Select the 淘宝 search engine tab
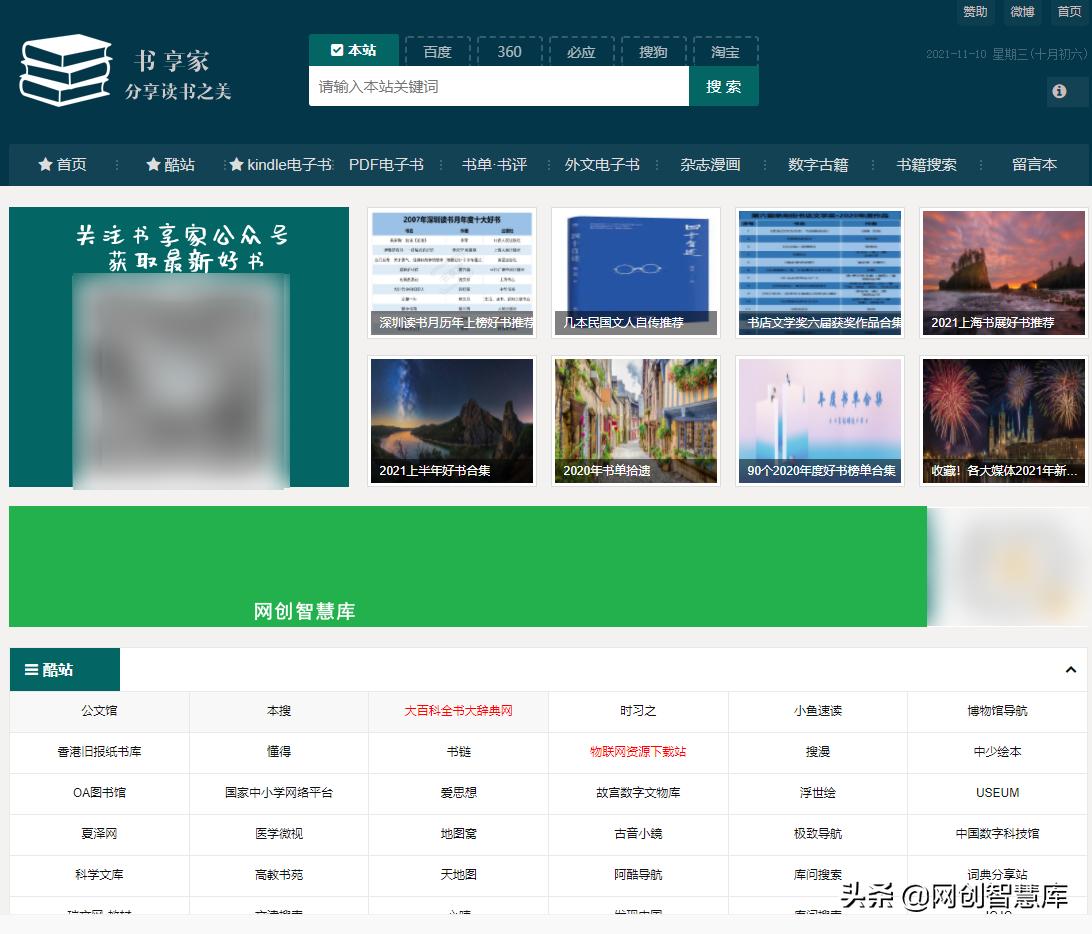This screenshot has width=1092, height=934. tap(725, 51)
